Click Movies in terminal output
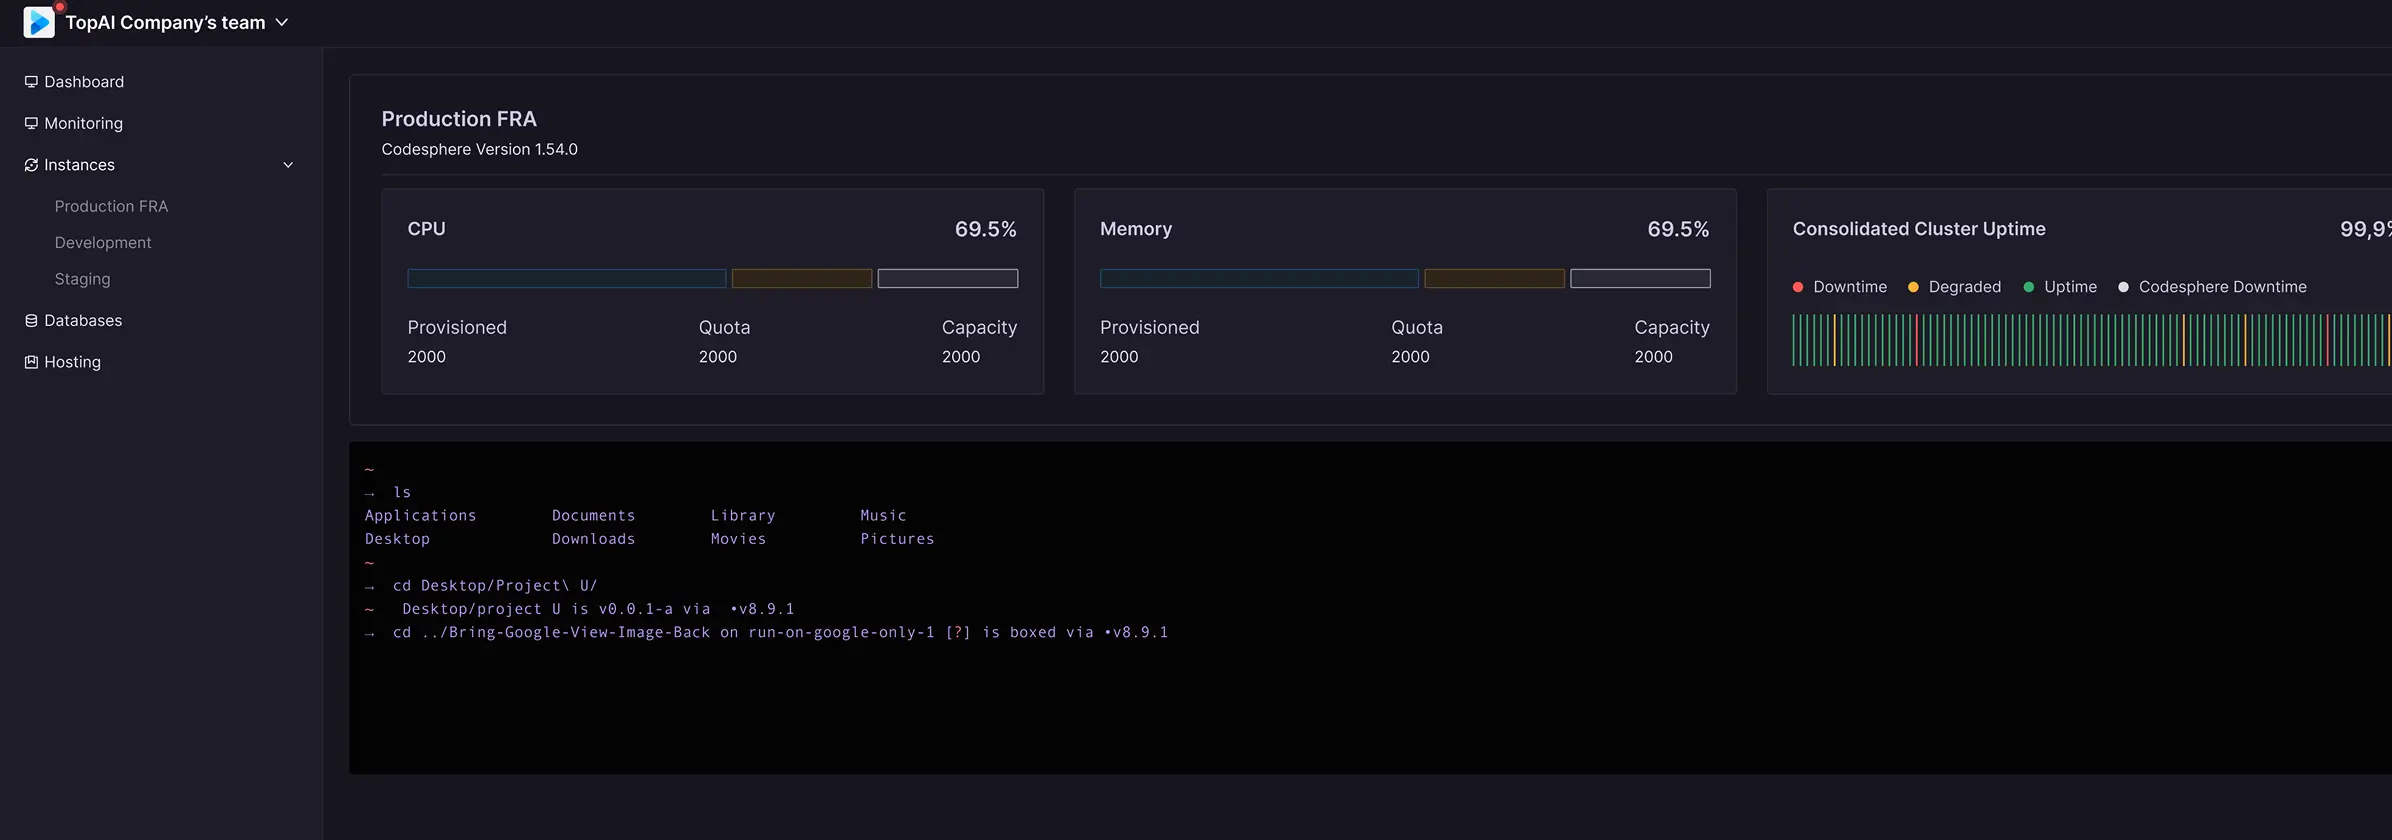The image size is (2392, 840). 738,539
